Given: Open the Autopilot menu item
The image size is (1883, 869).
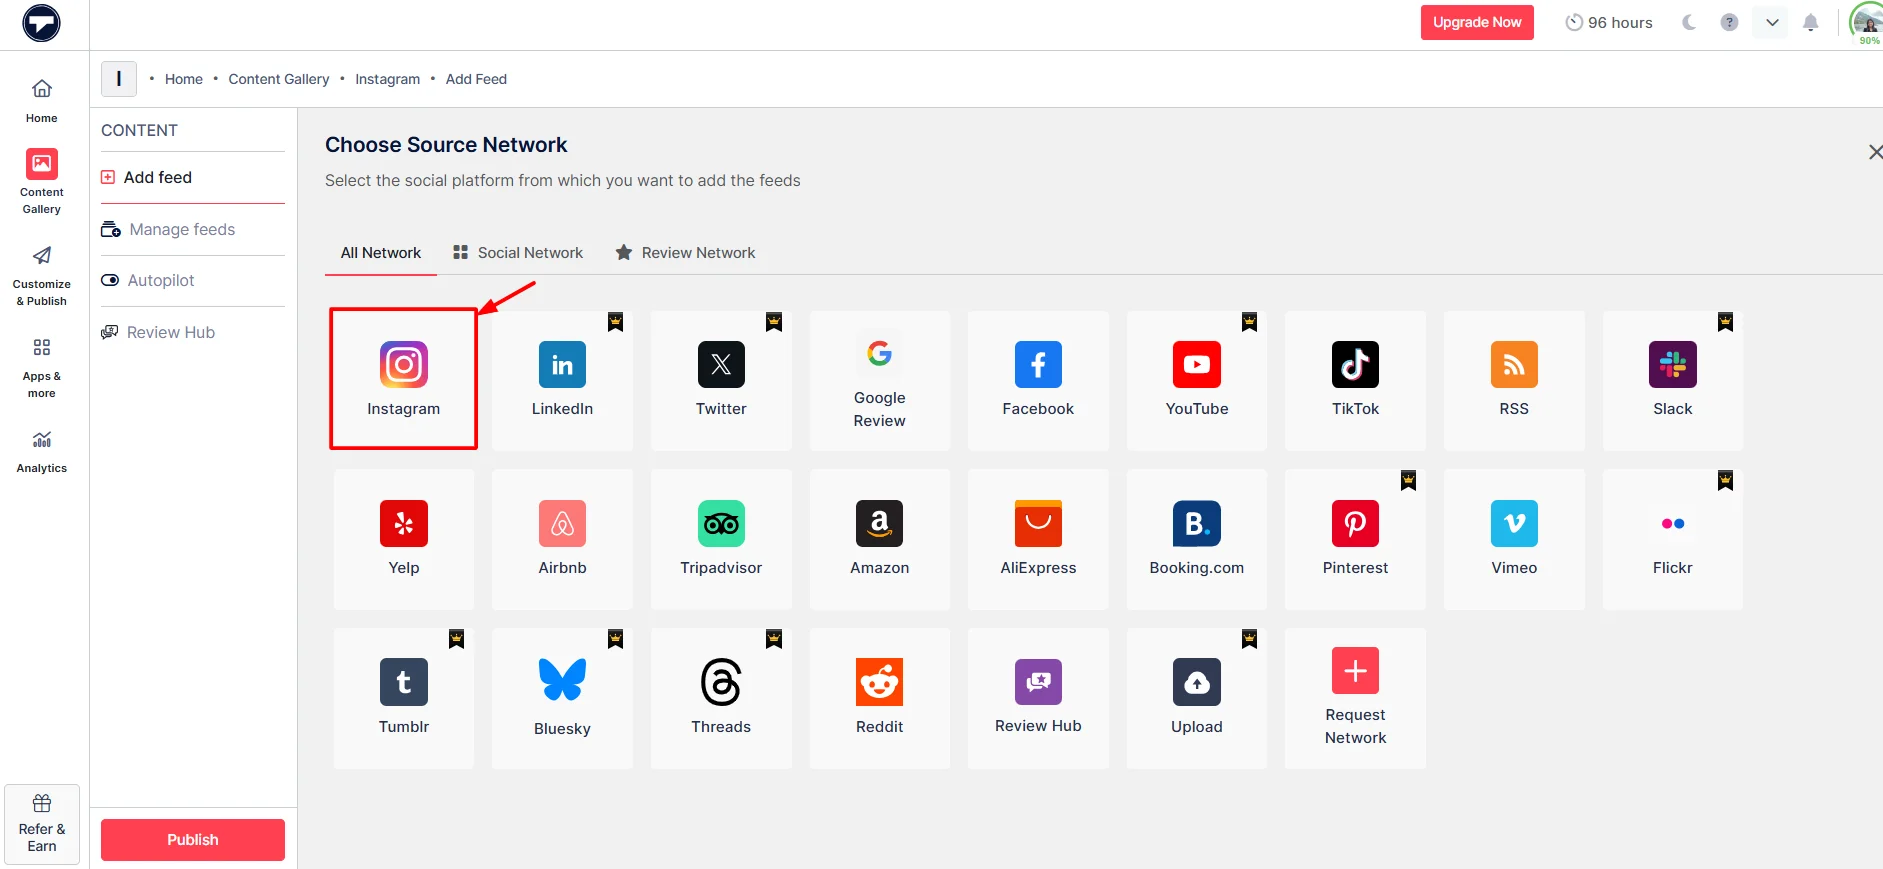Looking at the screenshot, I should [x=193, y=280].
